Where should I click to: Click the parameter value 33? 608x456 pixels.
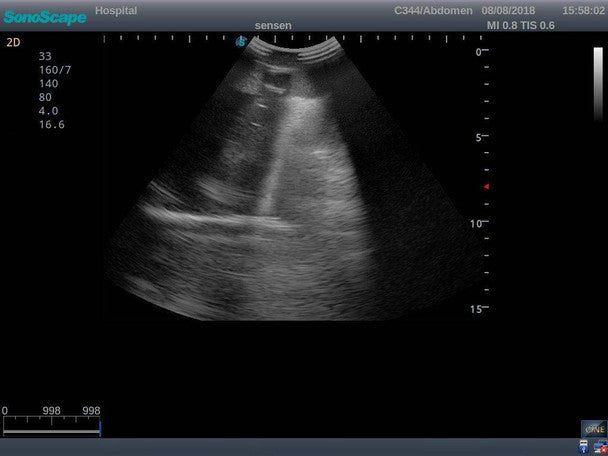pos(45,56)
